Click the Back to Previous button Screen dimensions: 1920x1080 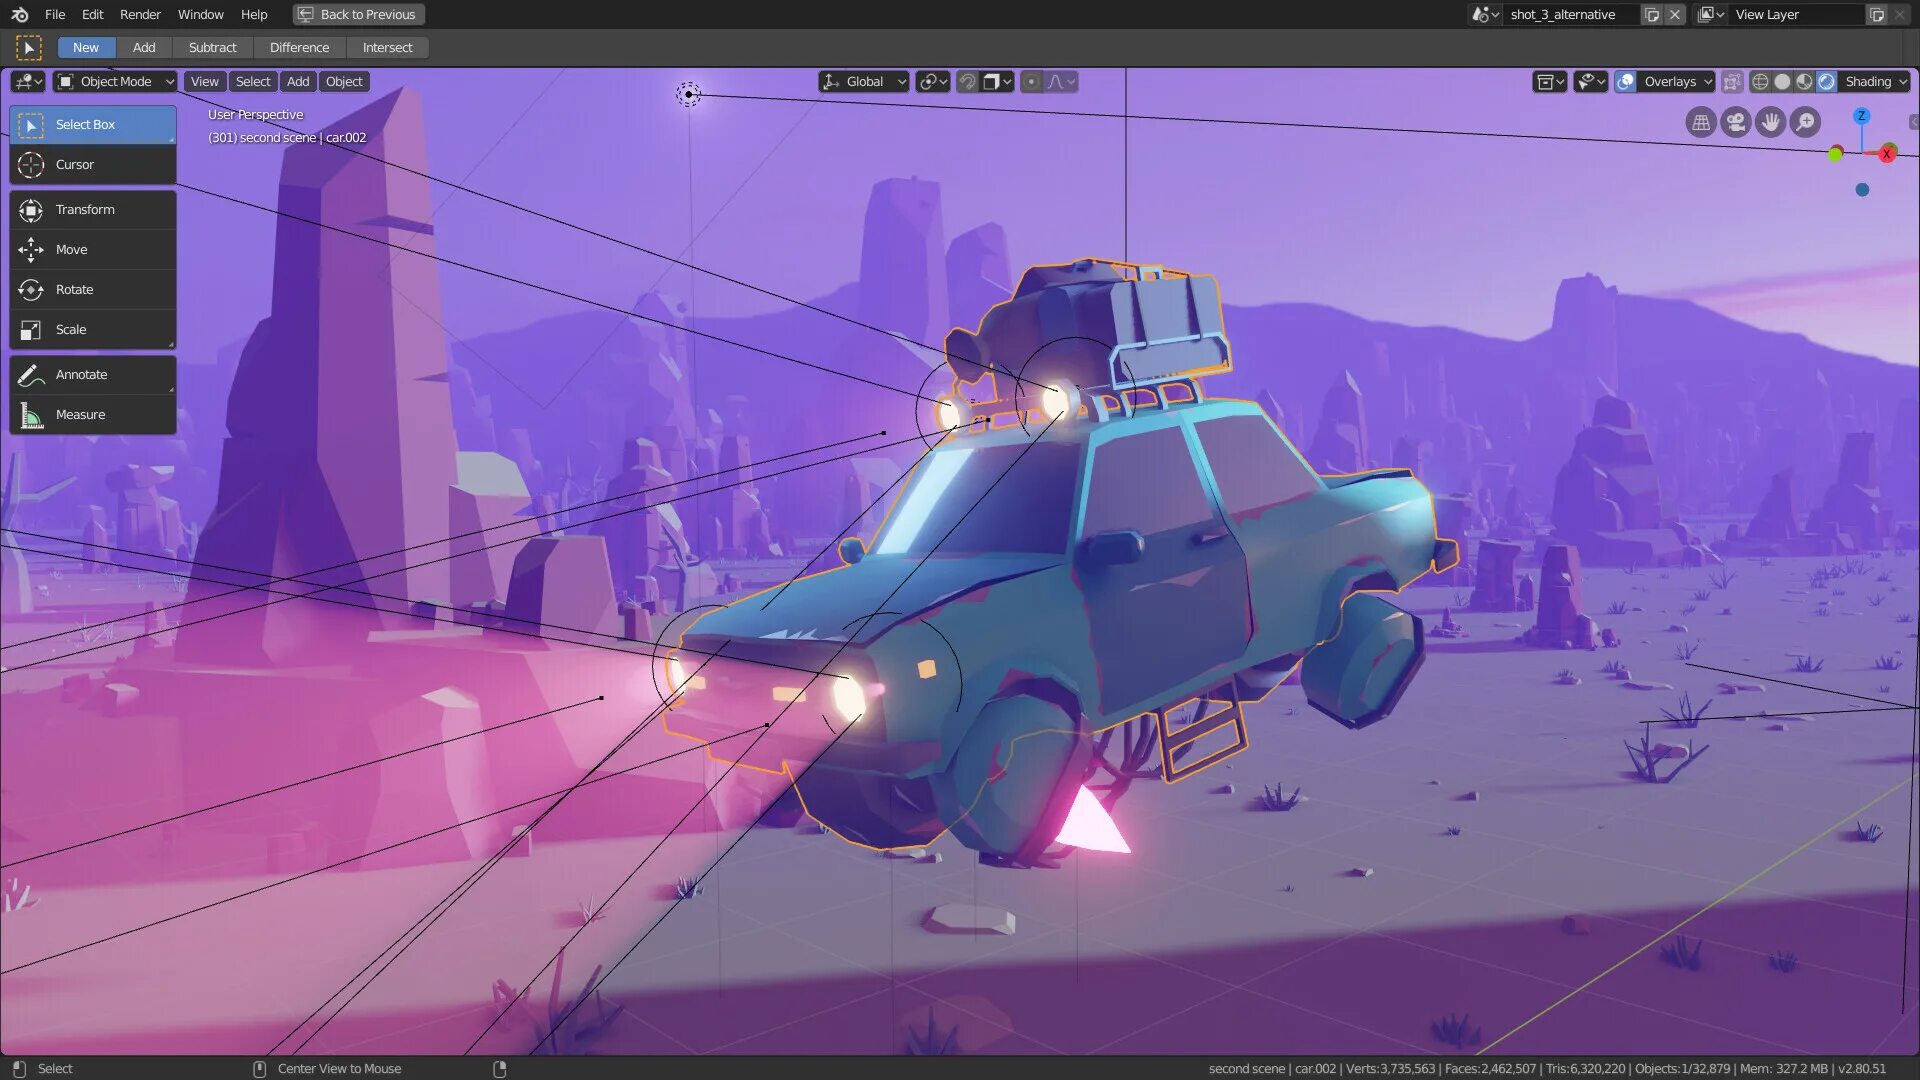(x=358, y=14)
